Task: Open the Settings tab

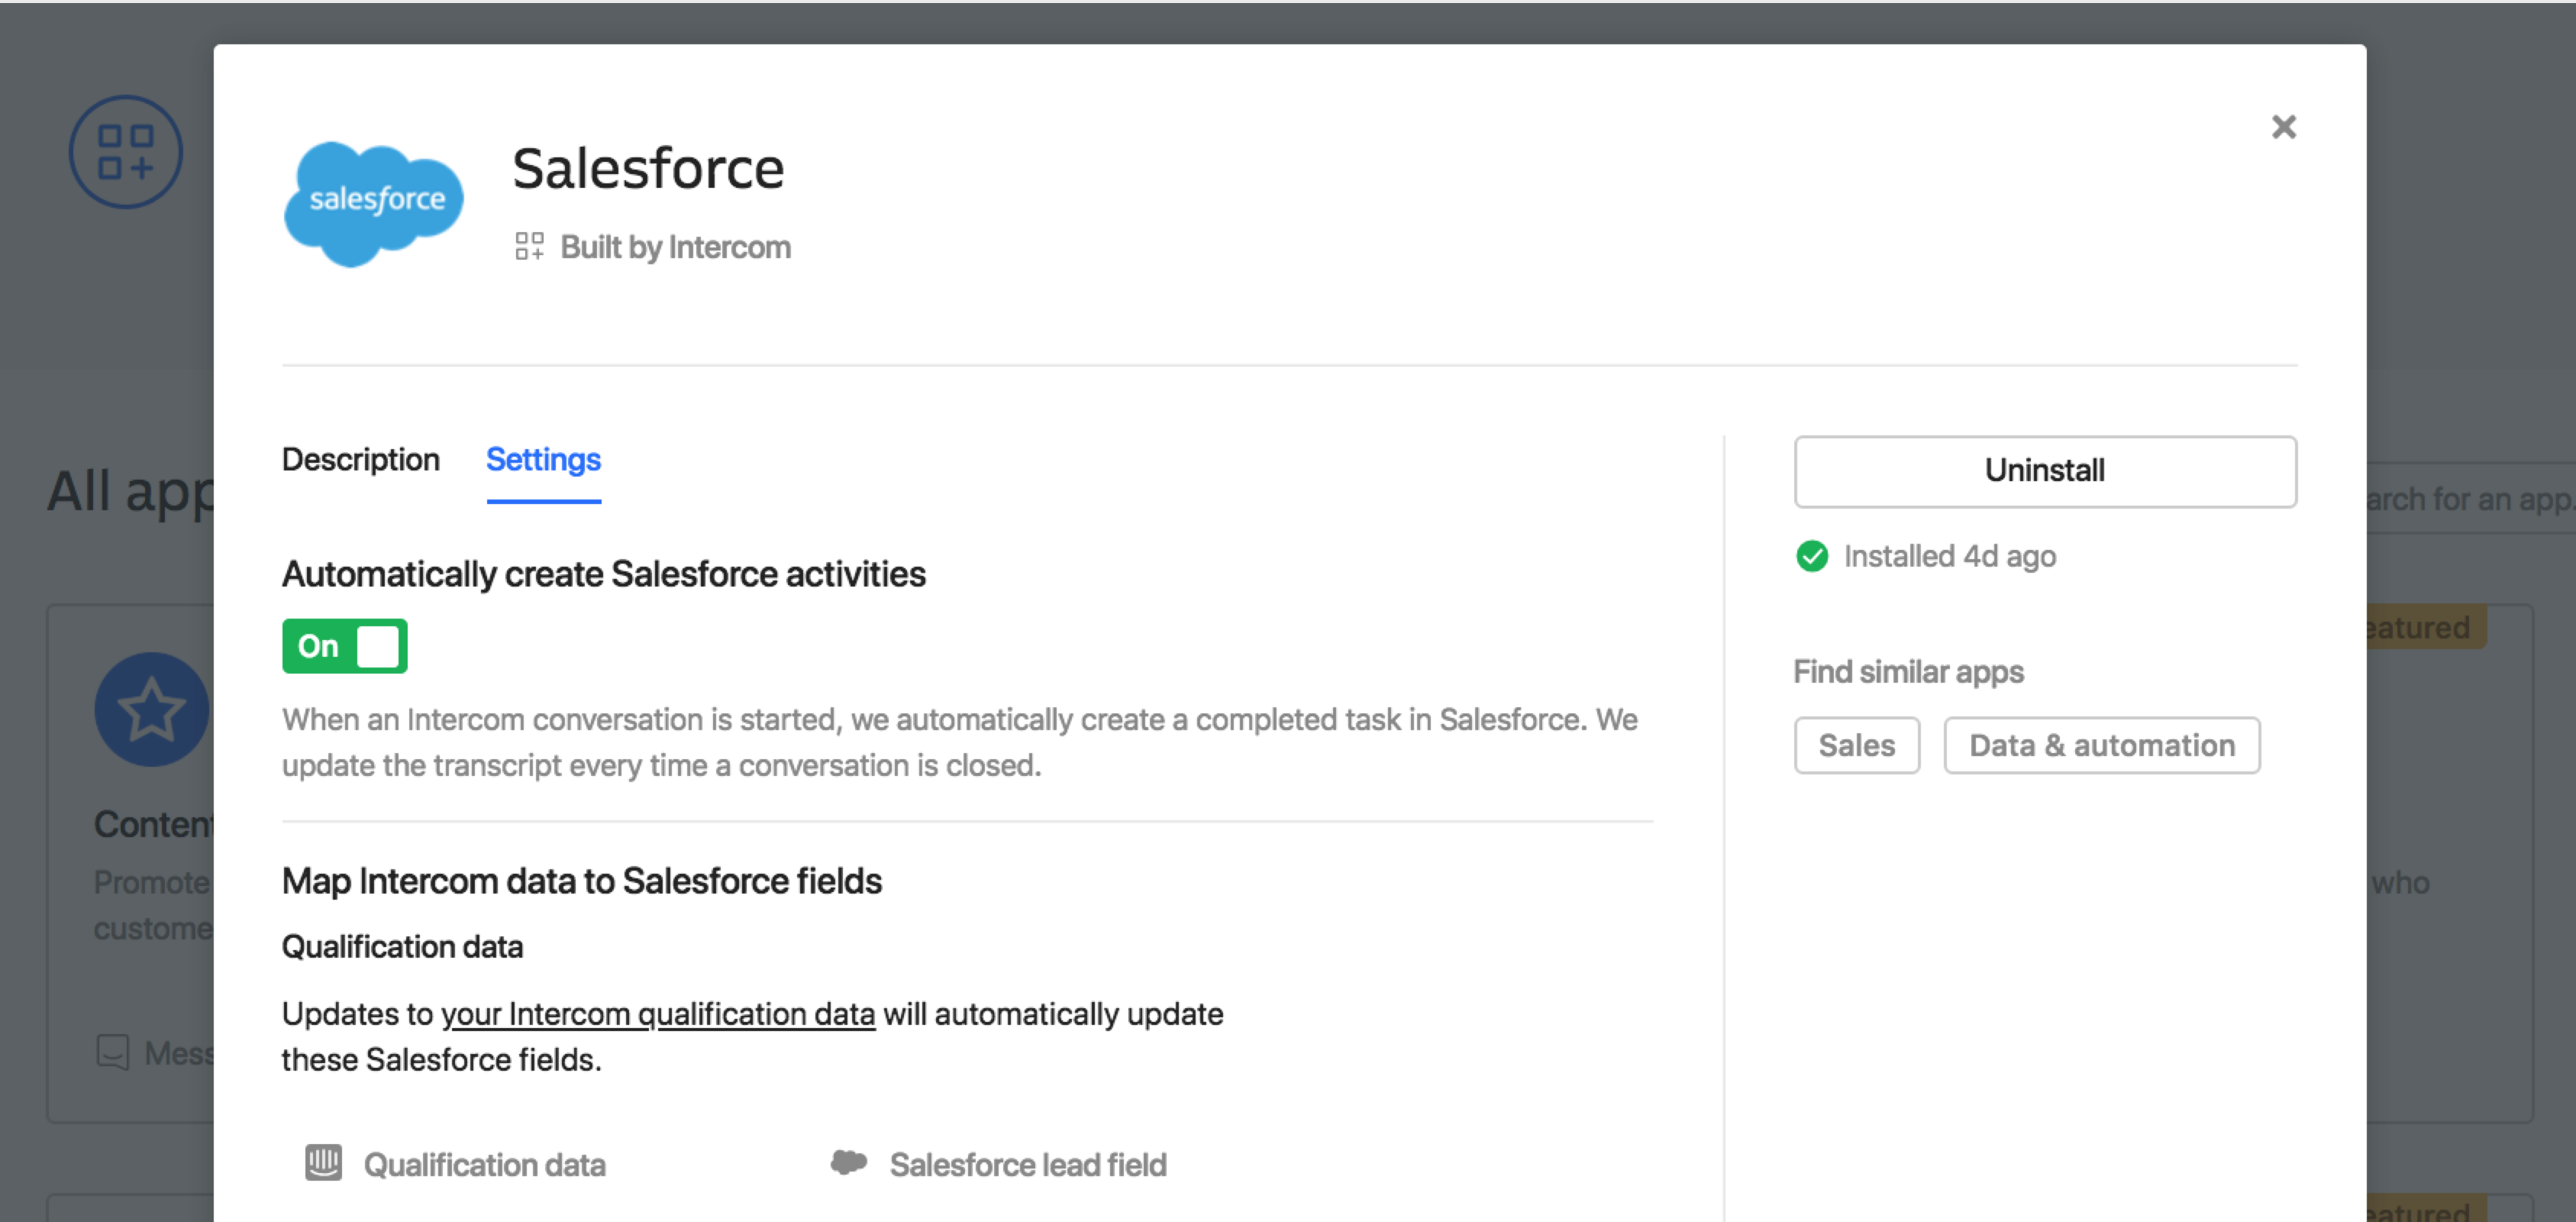Action: point(543,460)
